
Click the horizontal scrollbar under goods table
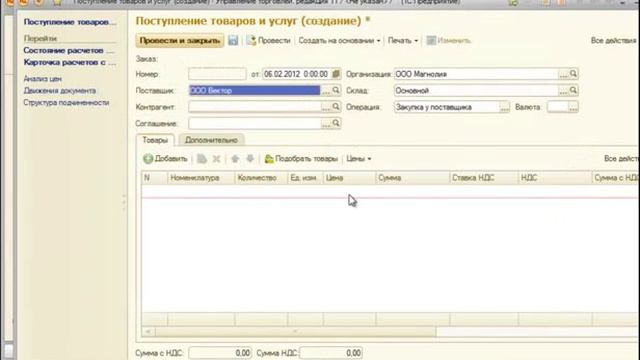[x=295, y=331]
